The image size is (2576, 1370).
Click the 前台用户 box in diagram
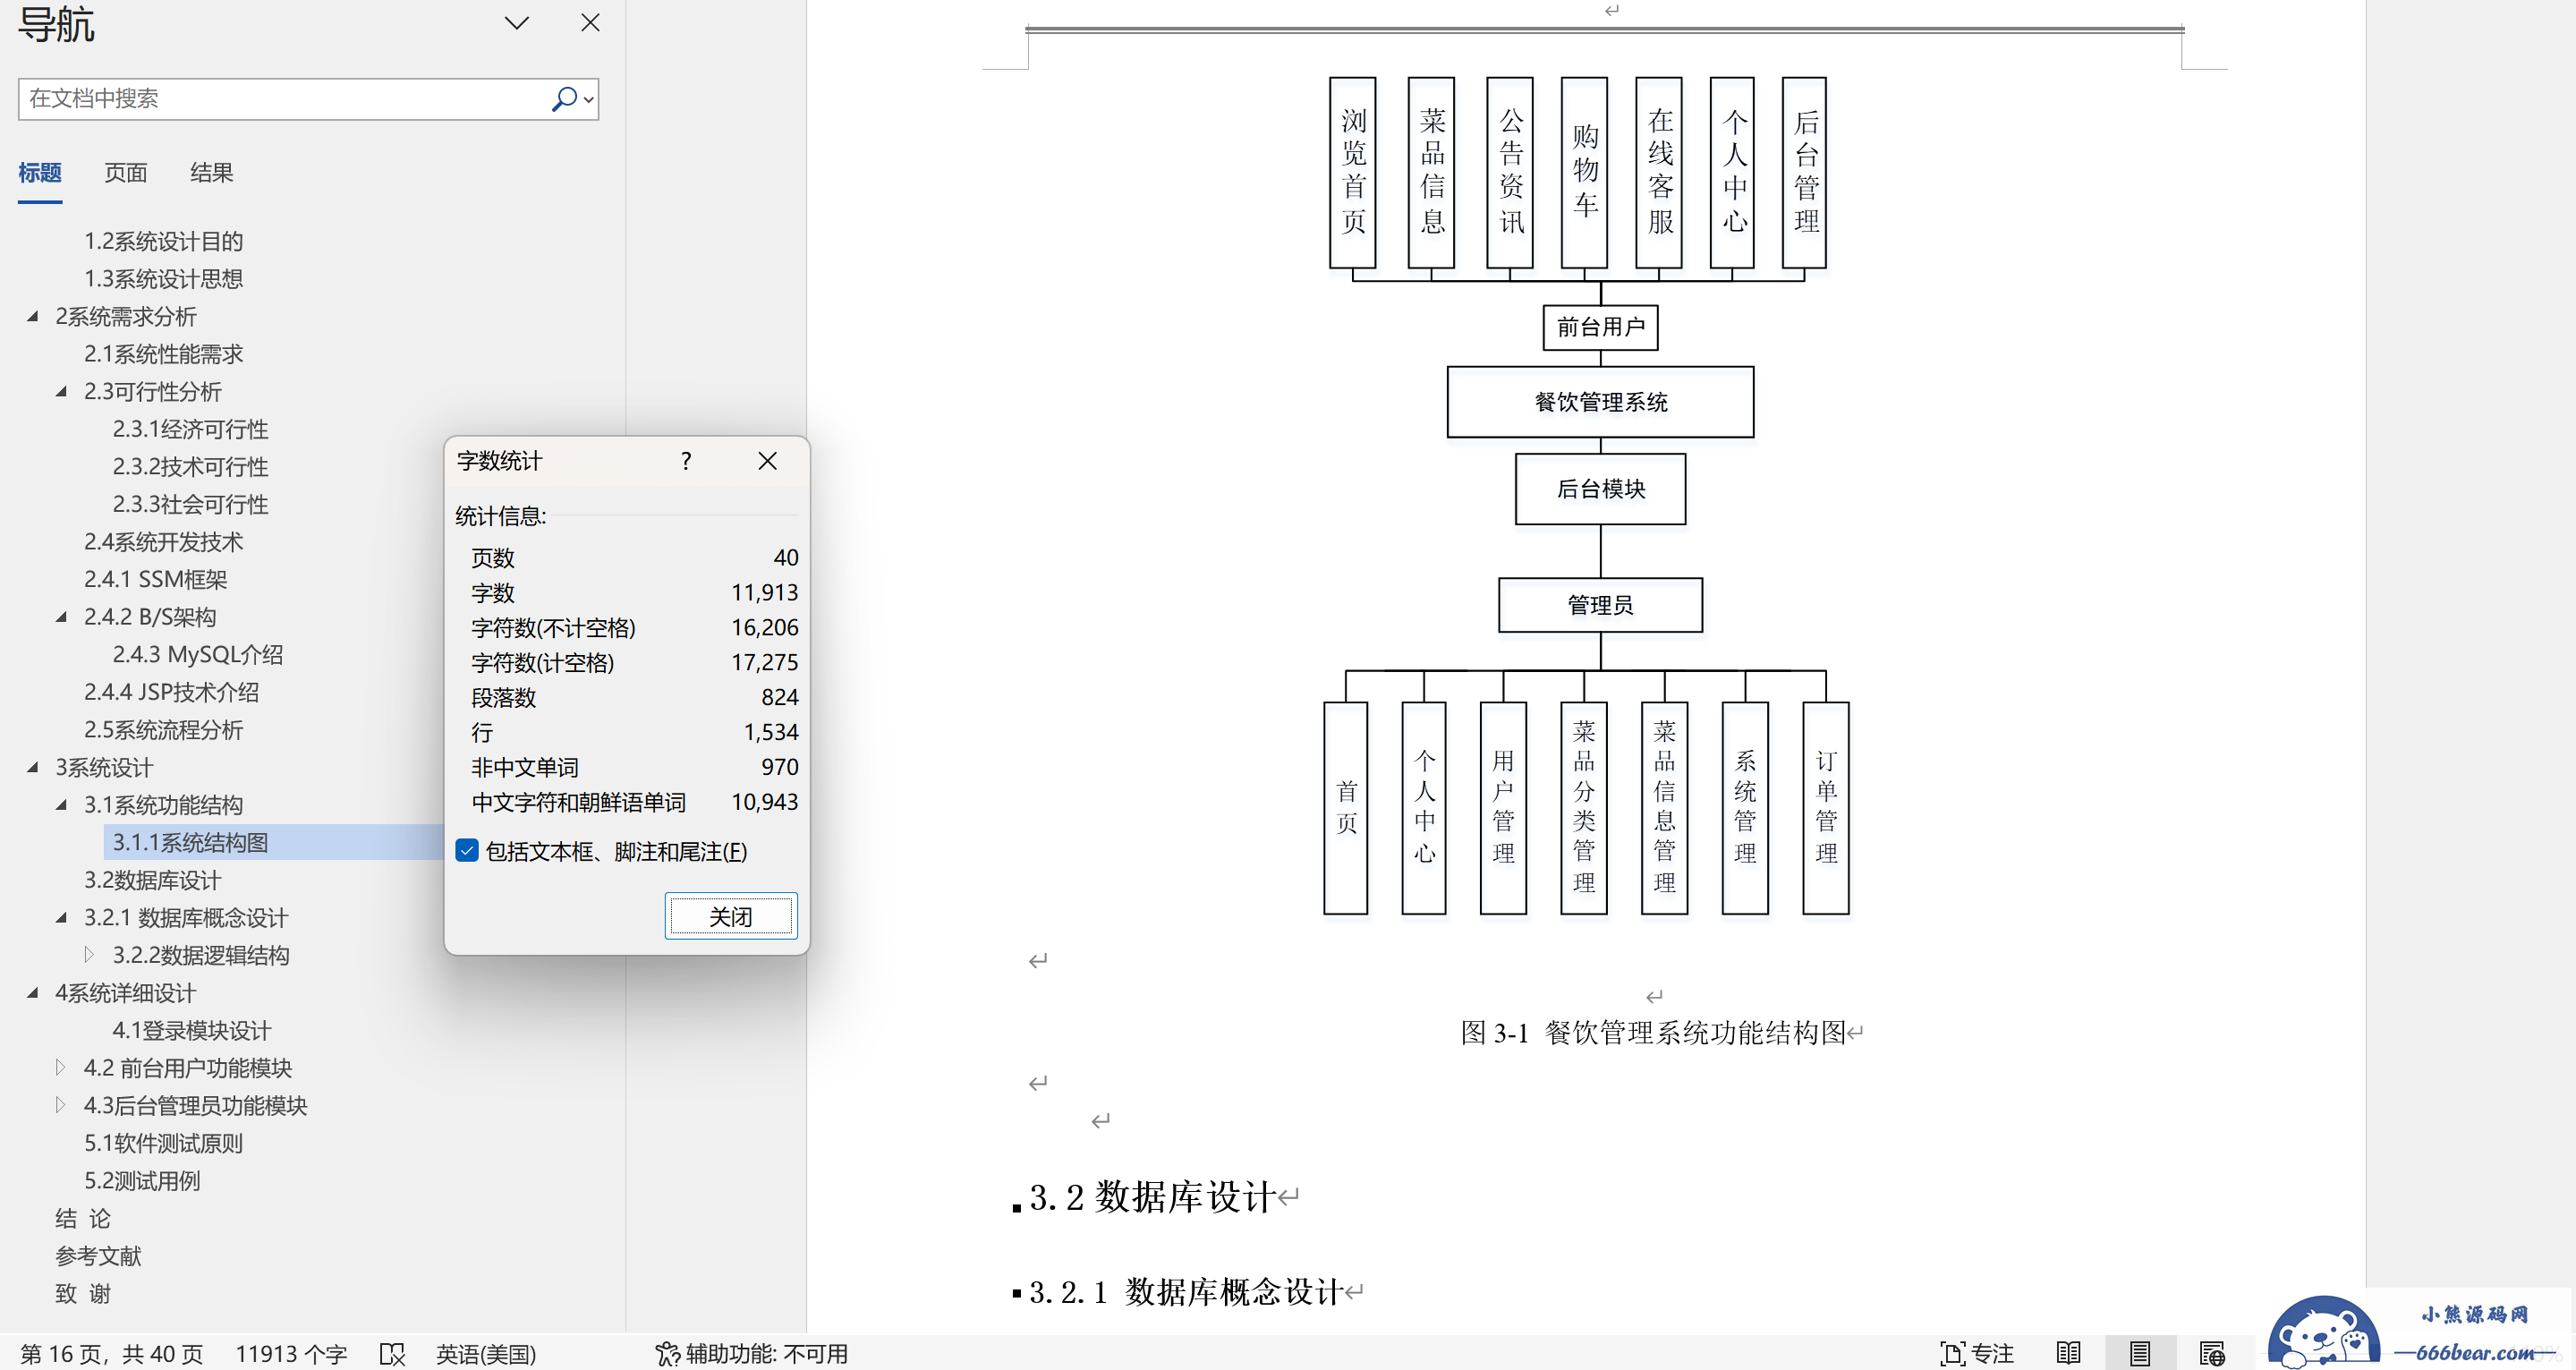(x=1600, y=327)
